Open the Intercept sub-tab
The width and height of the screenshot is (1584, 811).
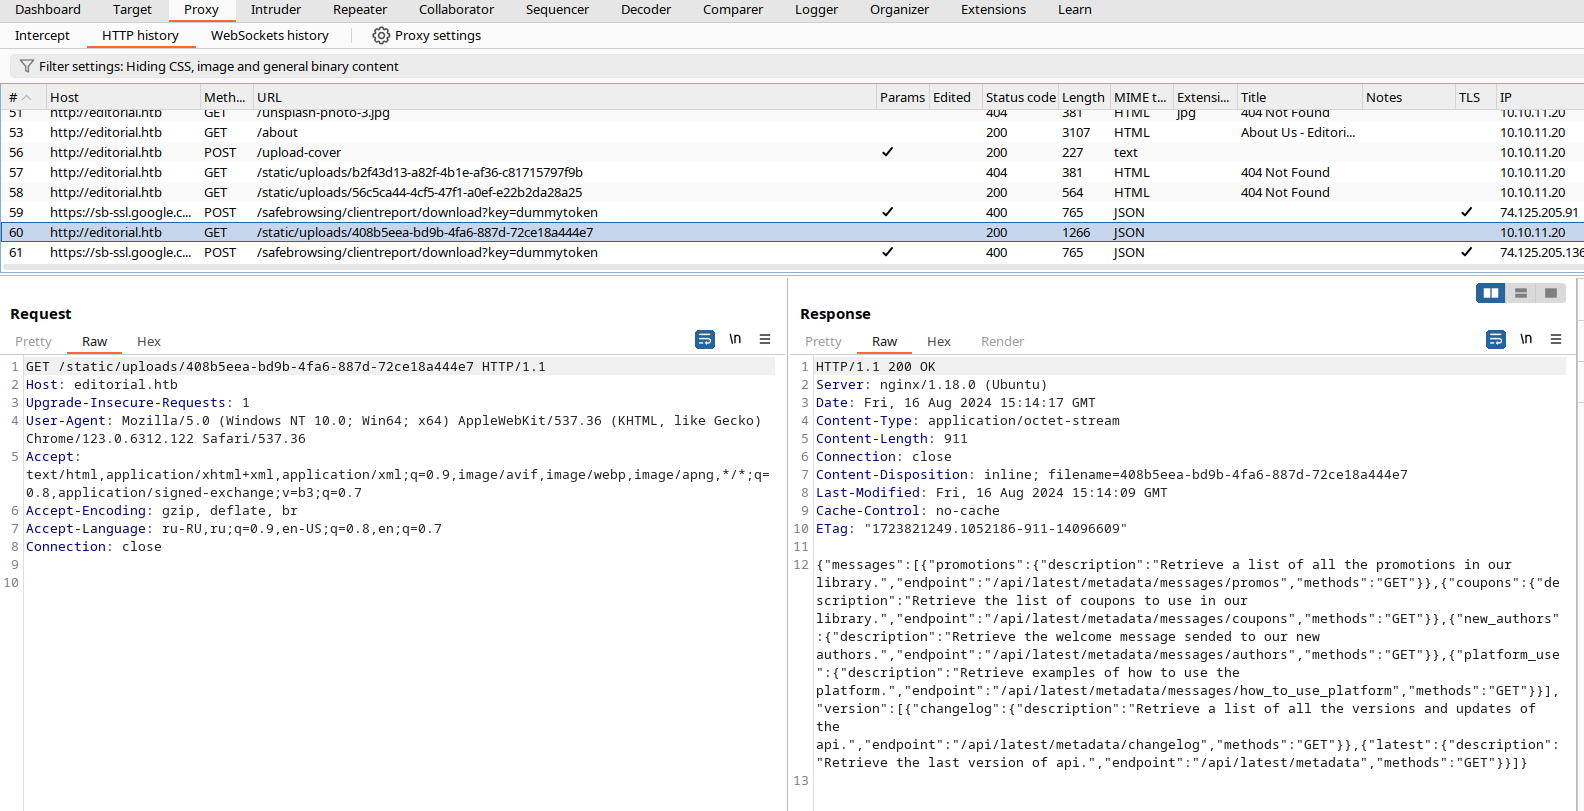click(42, 36)
